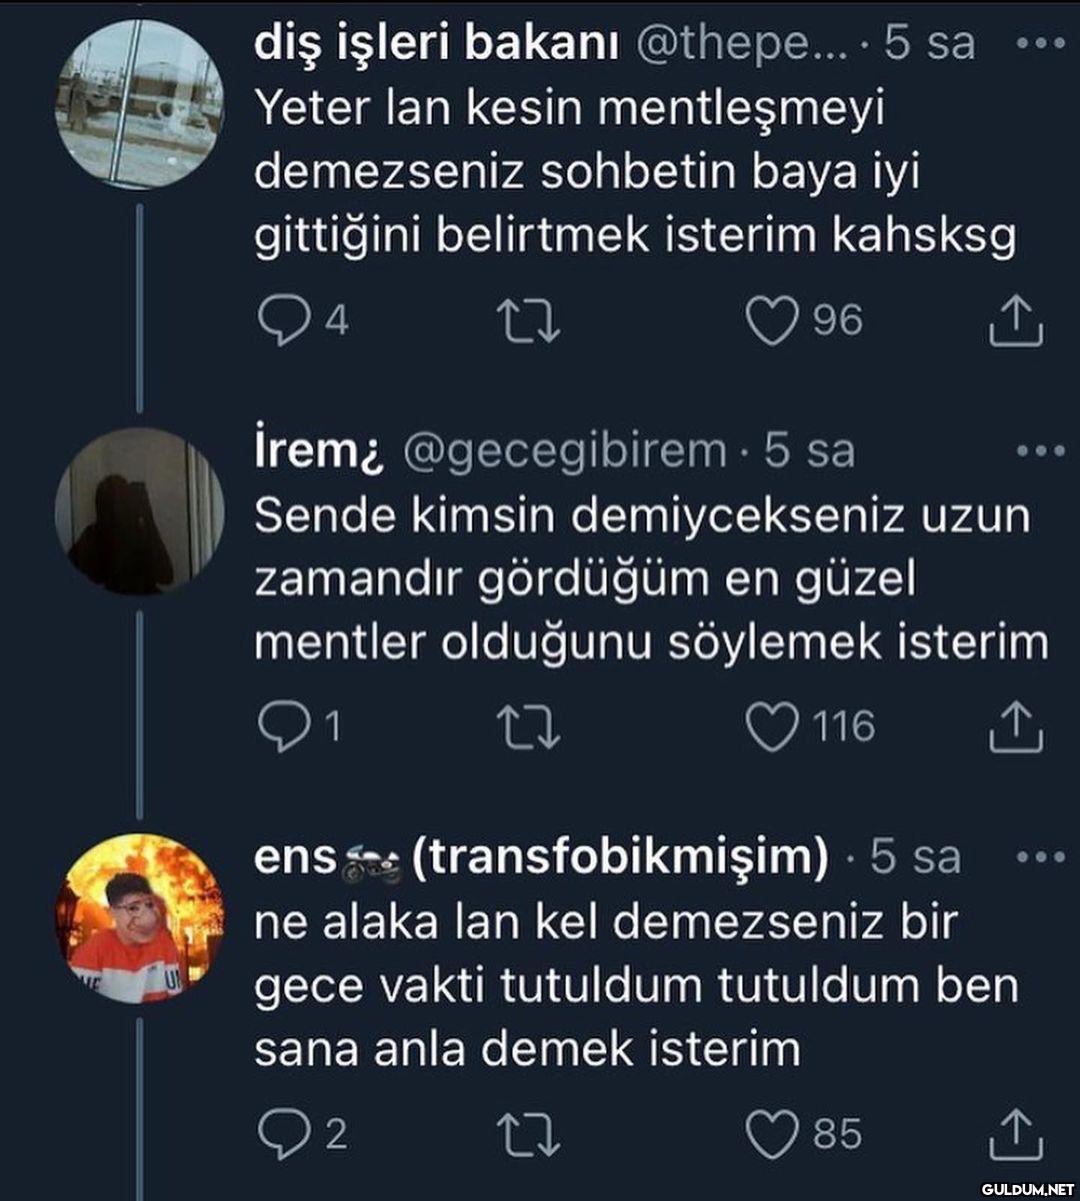Viewport: 1080px width, 1201px height.
Task: Reply to ens (transfobikmişim) tweet
Action: (282, 1133)
